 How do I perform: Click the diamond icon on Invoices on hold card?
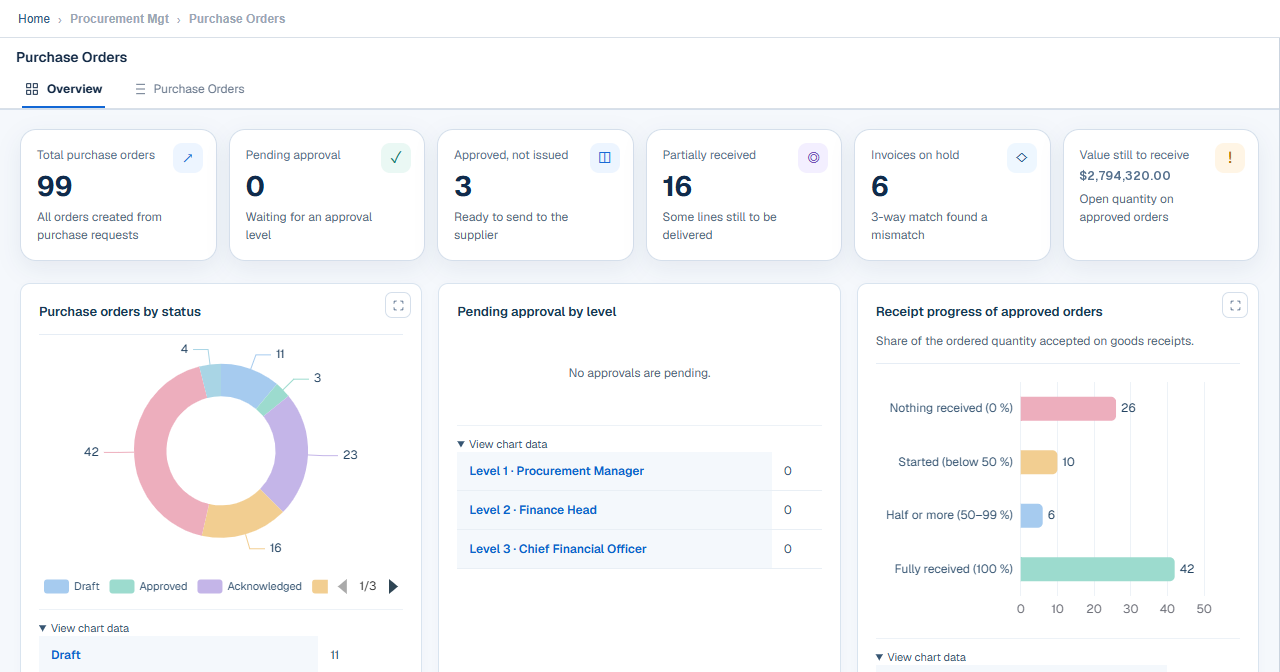(1022, 158)
